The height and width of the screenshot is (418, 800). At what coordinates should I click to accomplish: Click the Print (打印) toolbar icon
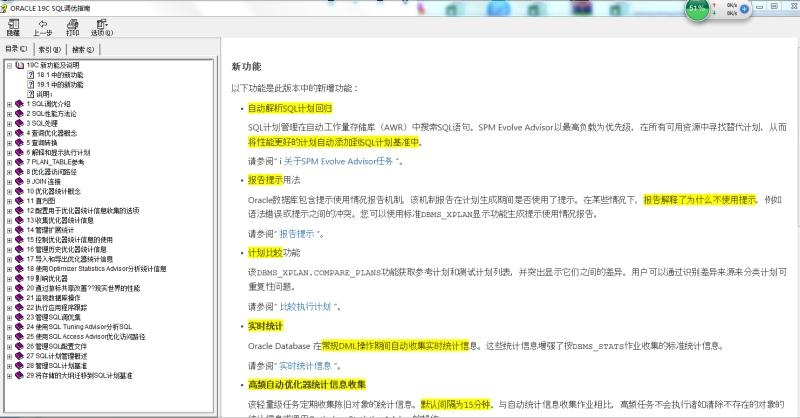click(x=73, y=24)
